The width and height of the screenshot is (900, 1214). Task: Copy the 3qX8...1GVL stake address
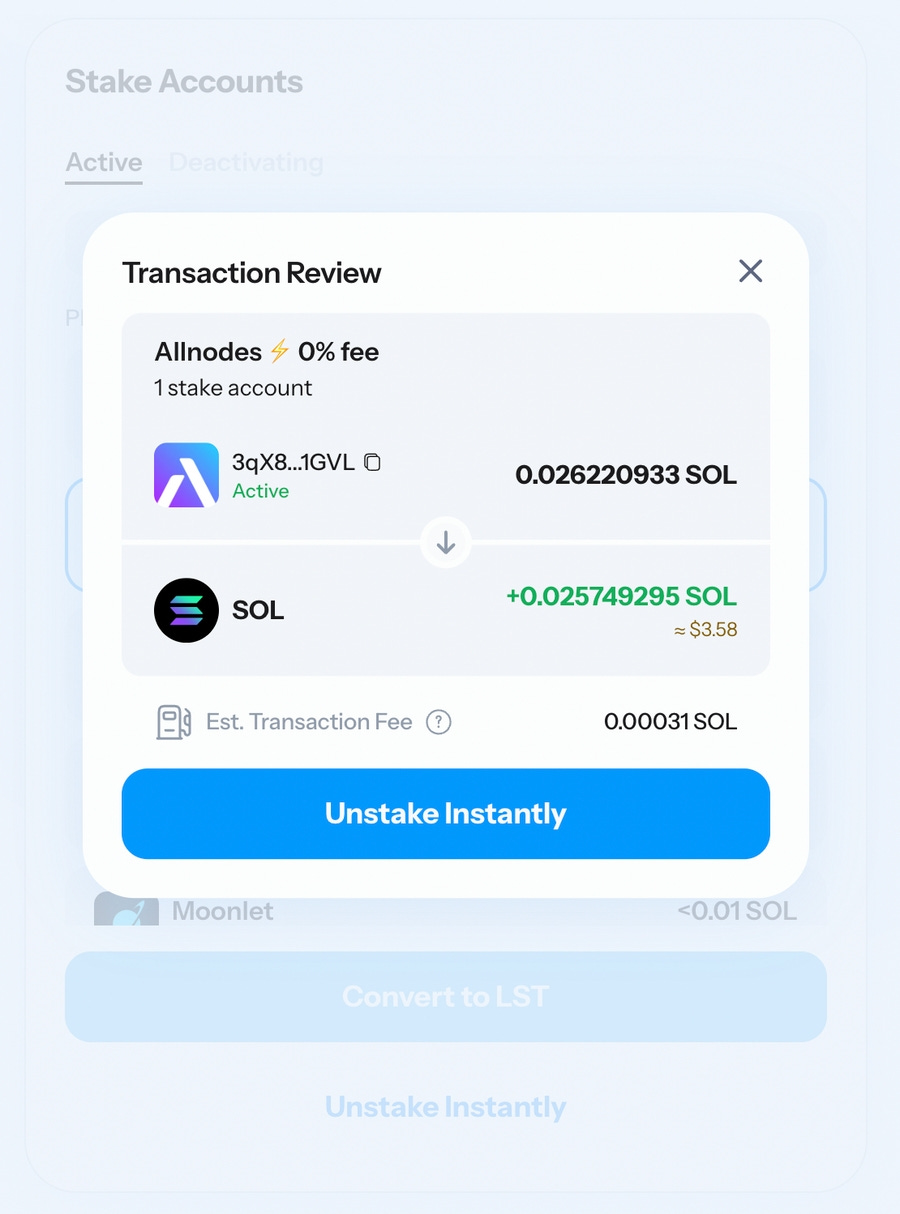(x=372, y=462)
